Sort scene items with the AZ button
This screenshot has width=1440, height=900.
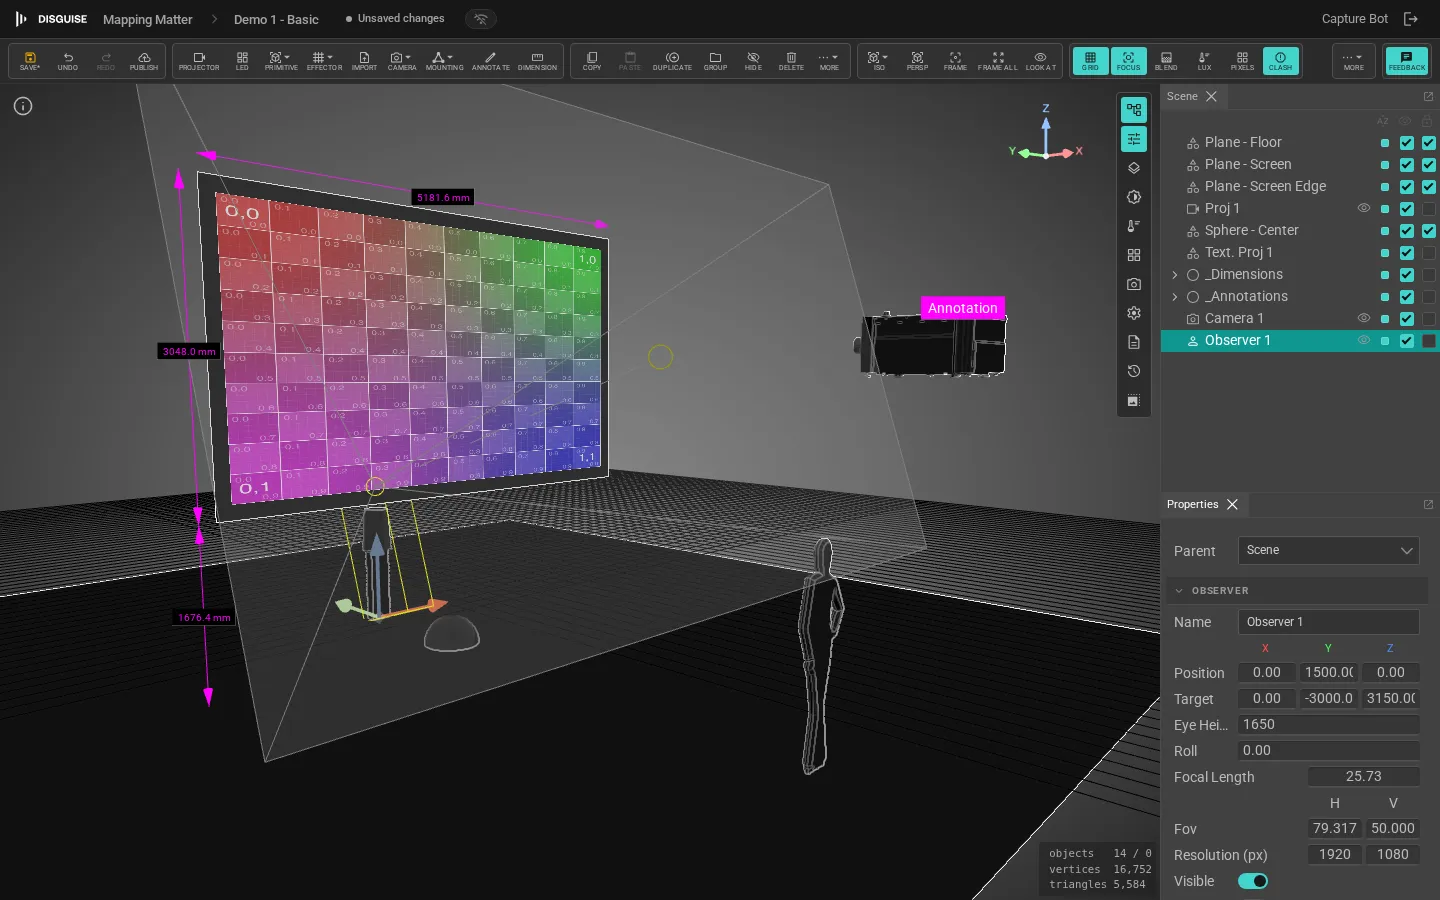tap(1383, 121)
